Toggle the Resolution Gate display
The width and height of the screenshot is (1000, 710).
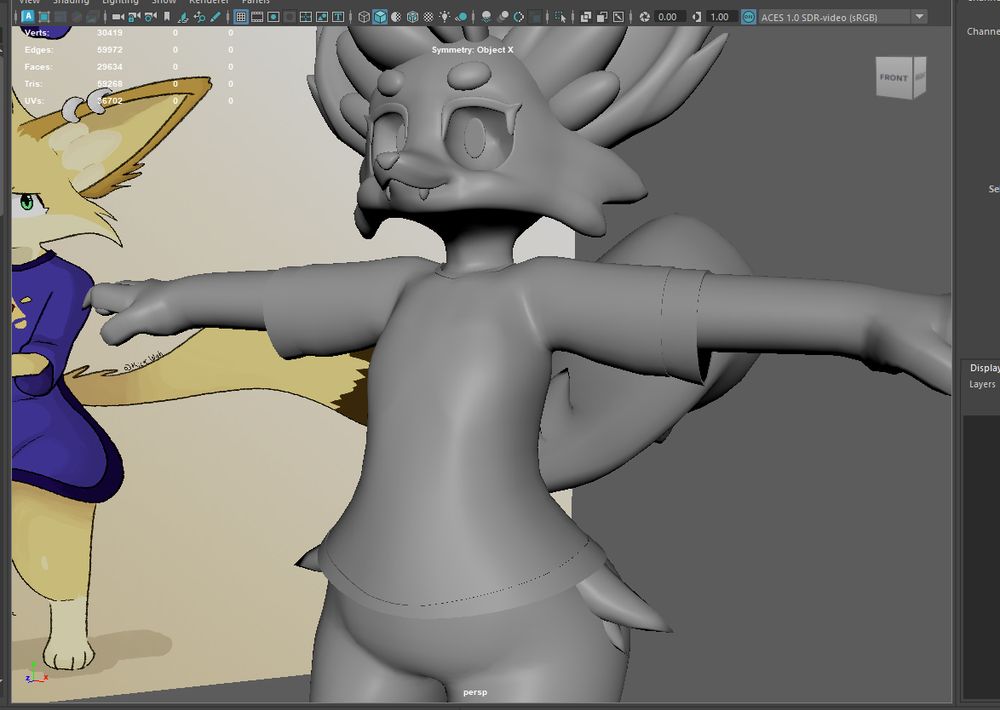tap(273, 17)
